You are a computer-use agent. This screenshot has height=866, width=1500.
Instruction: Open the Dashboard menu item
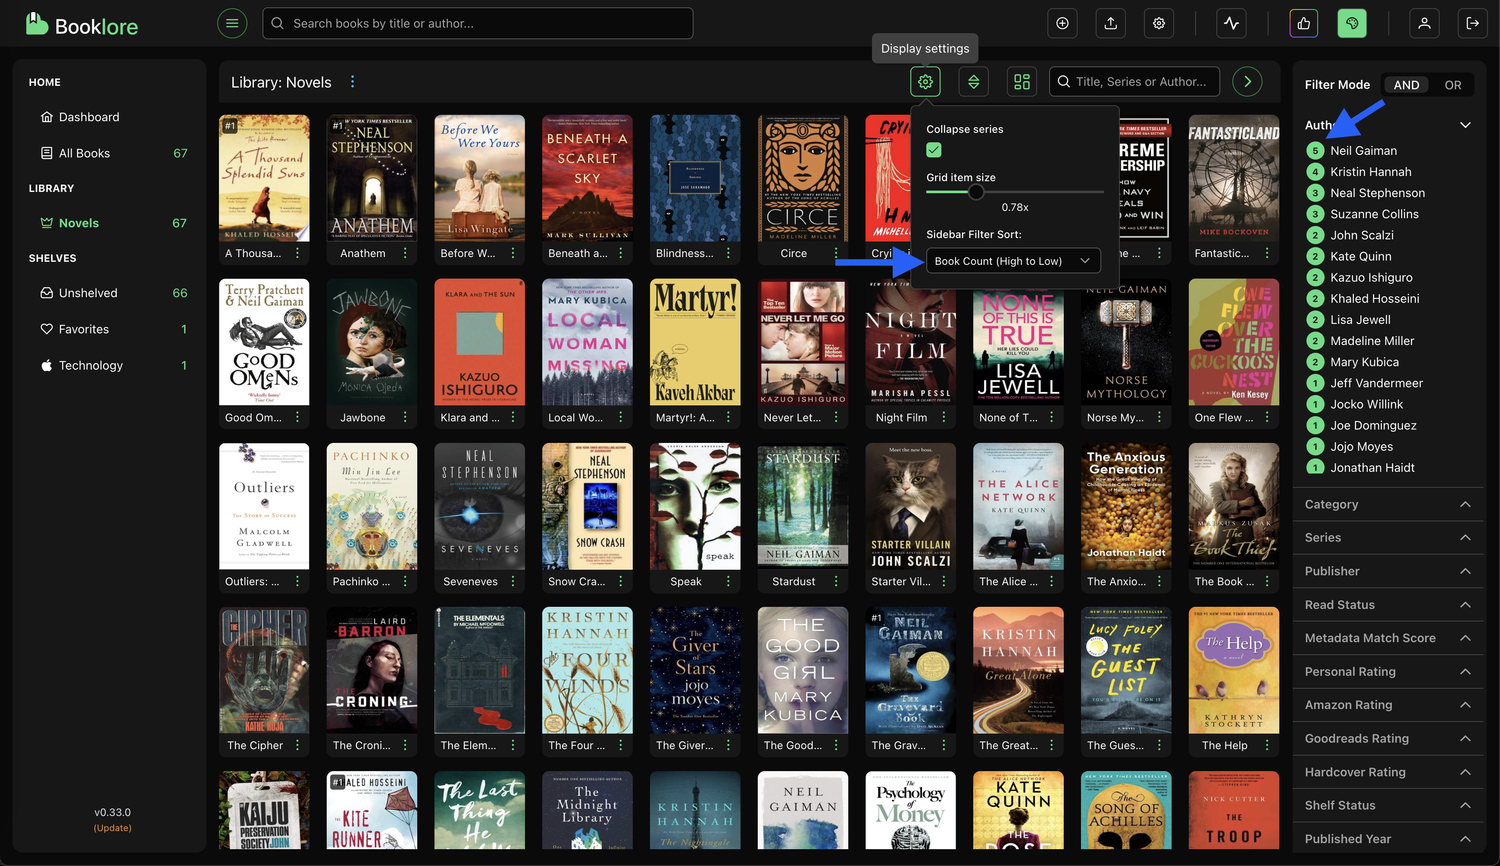(x=89, y=117)
